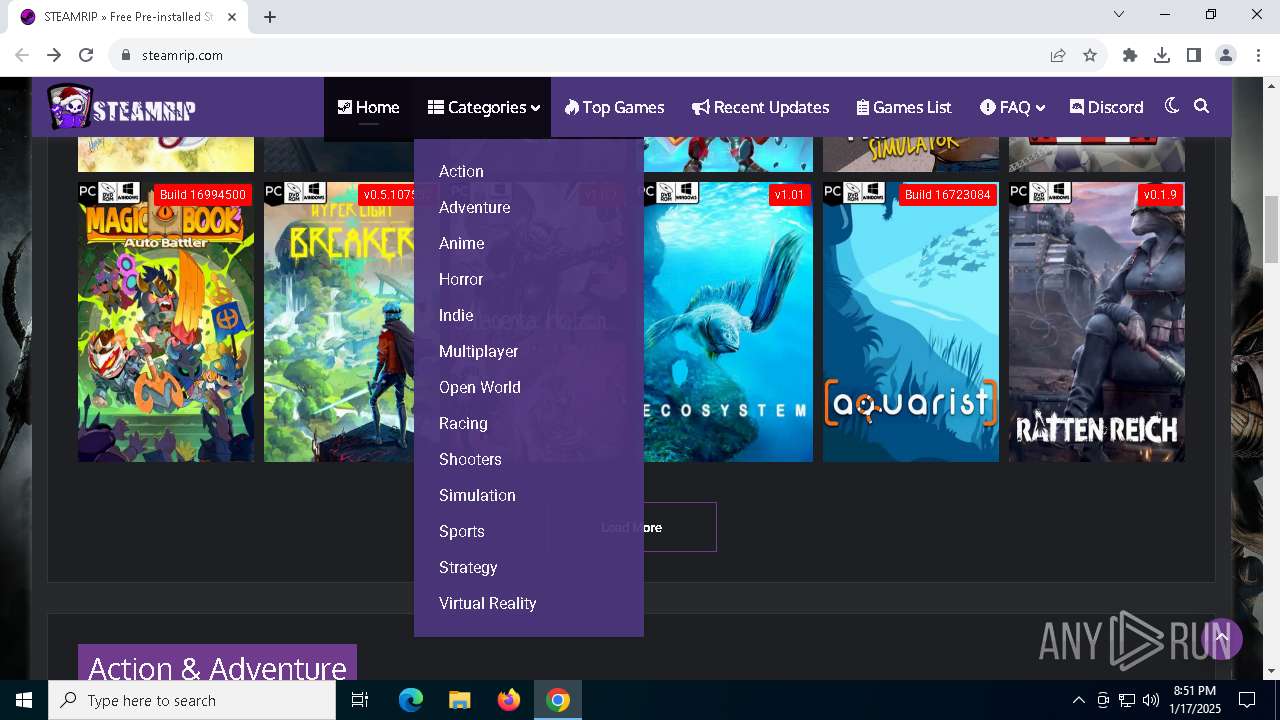Select Horror category
Image resolution: width=1280 pixels, height=720 pixels.
coord(461,279)
